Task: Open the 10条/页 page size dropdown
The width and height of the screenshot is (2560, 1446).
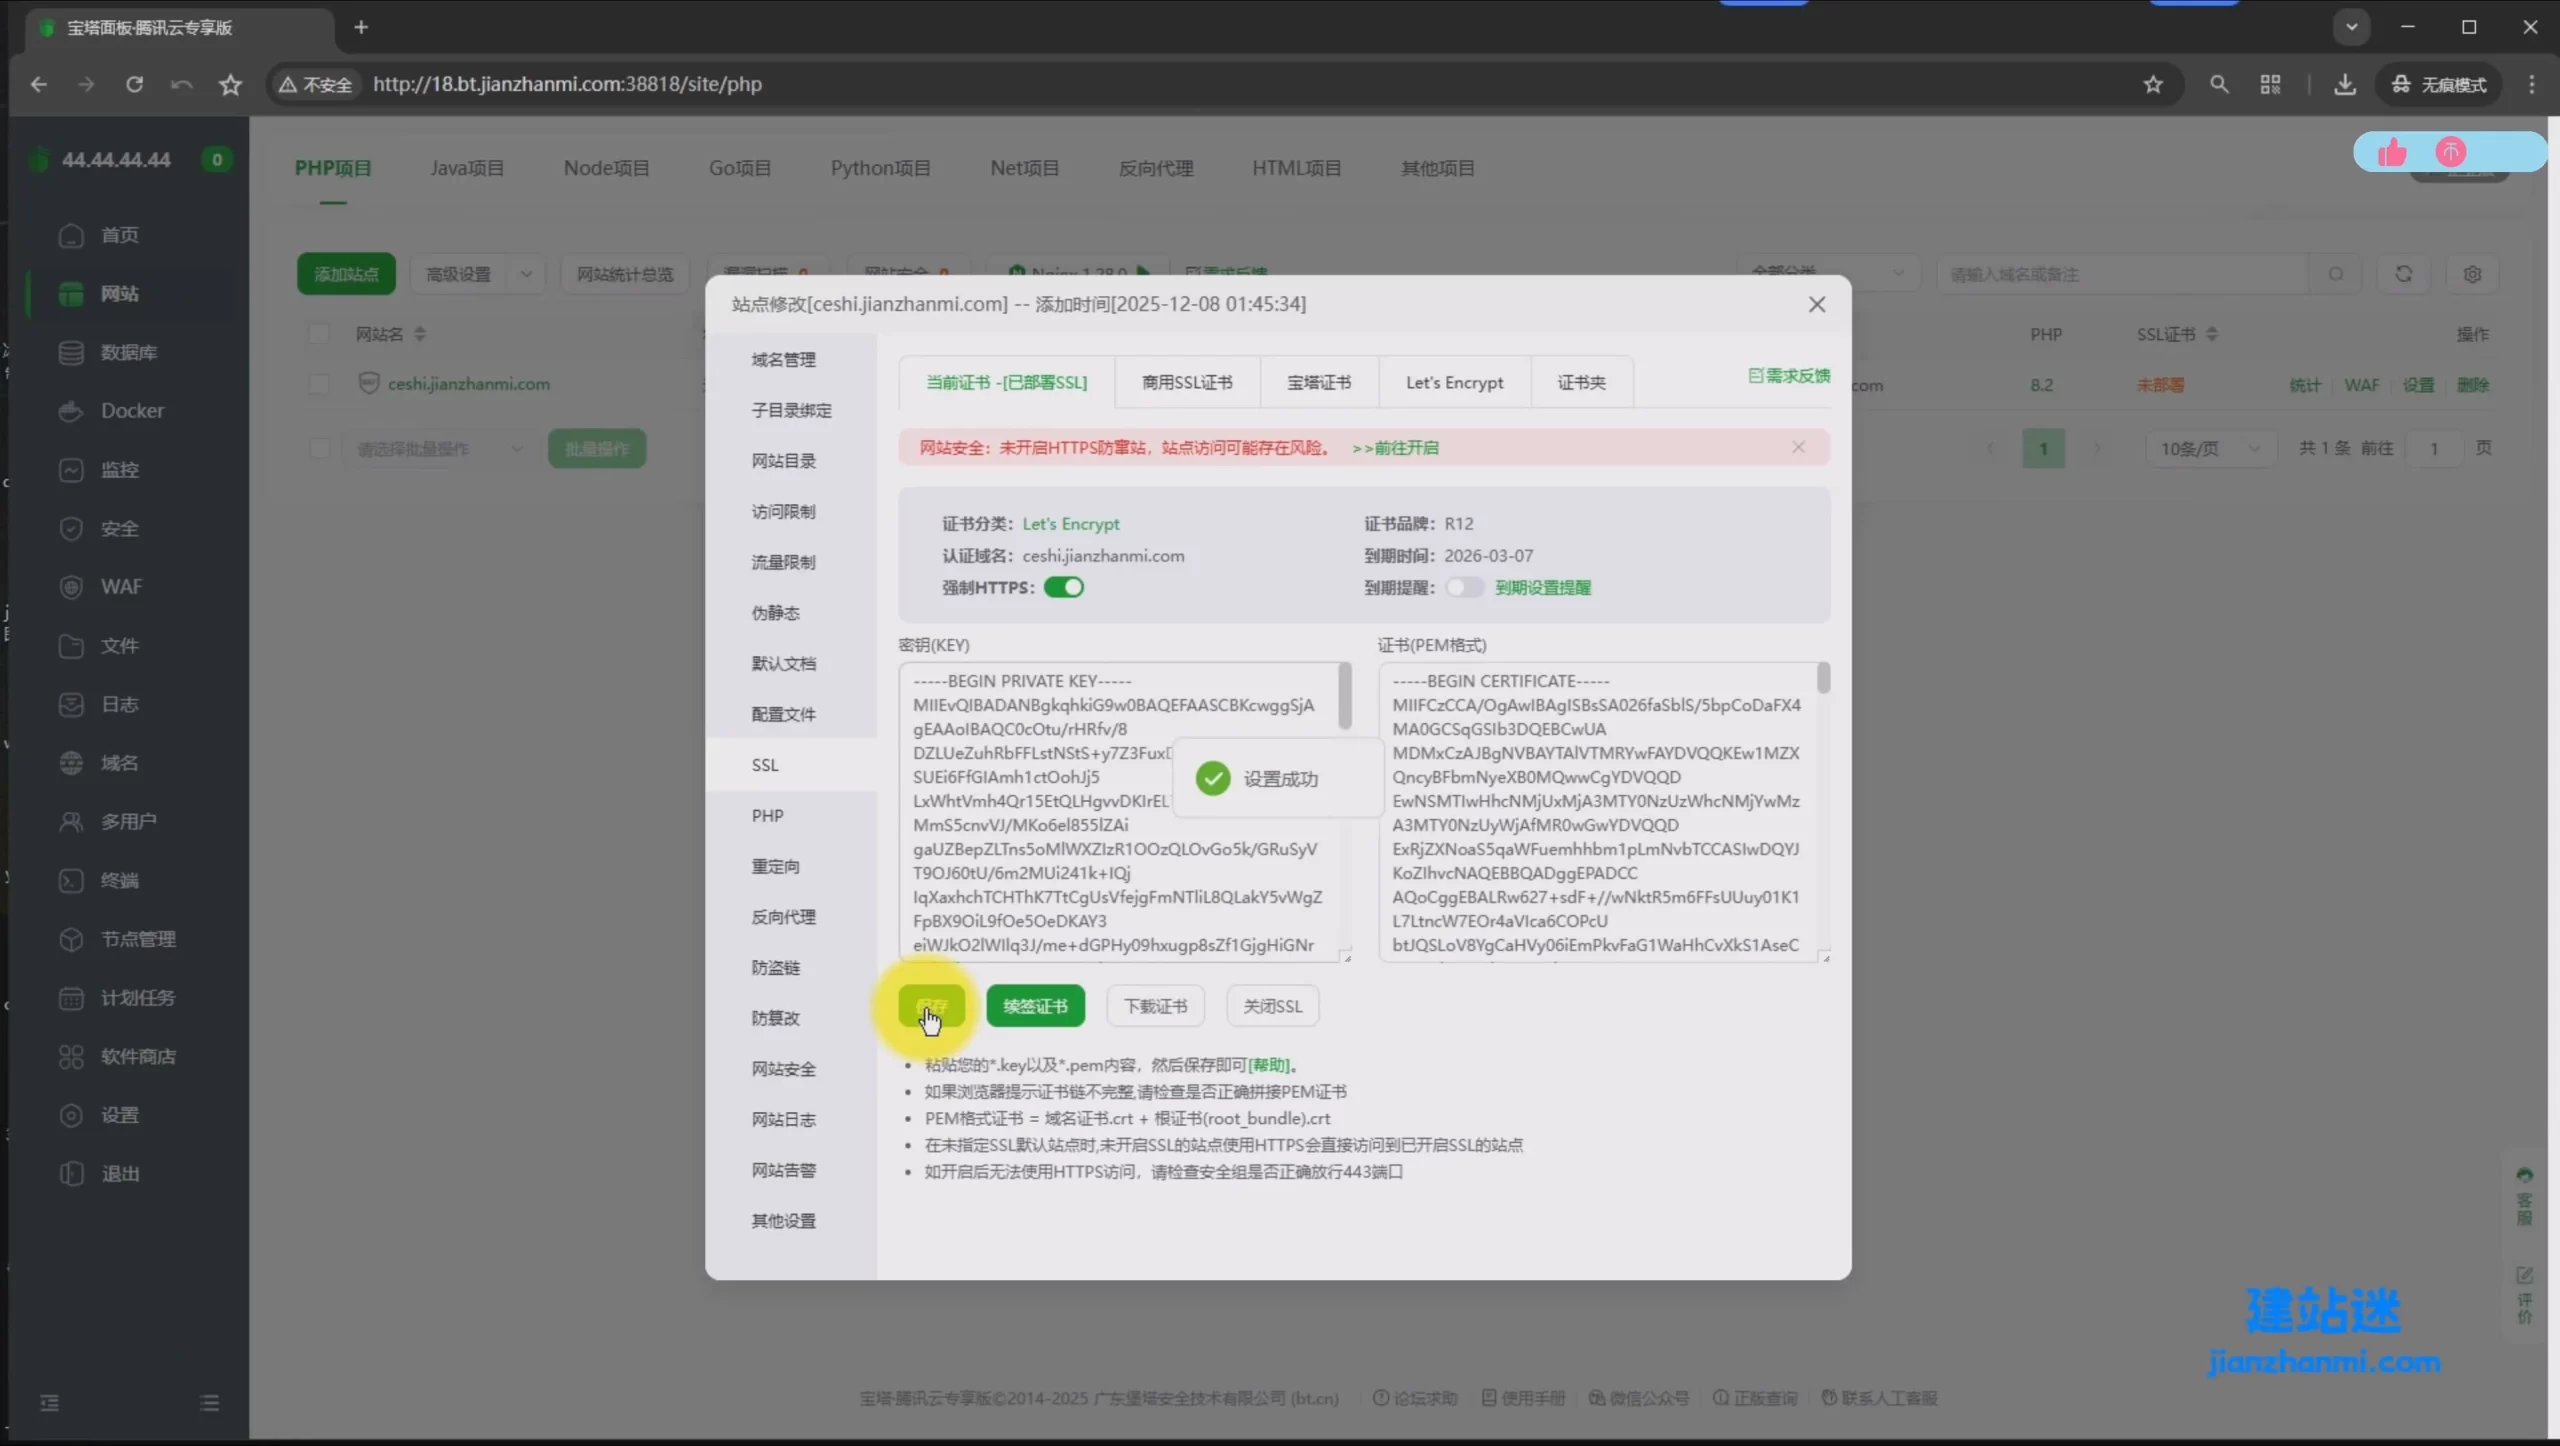Action: pos(2209,449)
